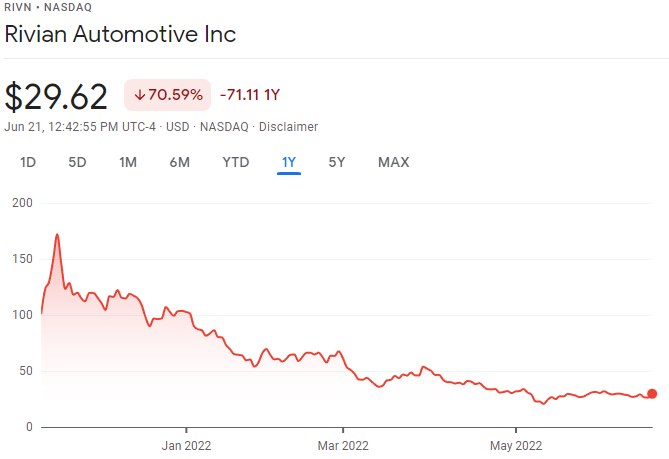This screenshot has height=459, width=669.
Task: Switch to the 5D chart range
Action: 77,162
